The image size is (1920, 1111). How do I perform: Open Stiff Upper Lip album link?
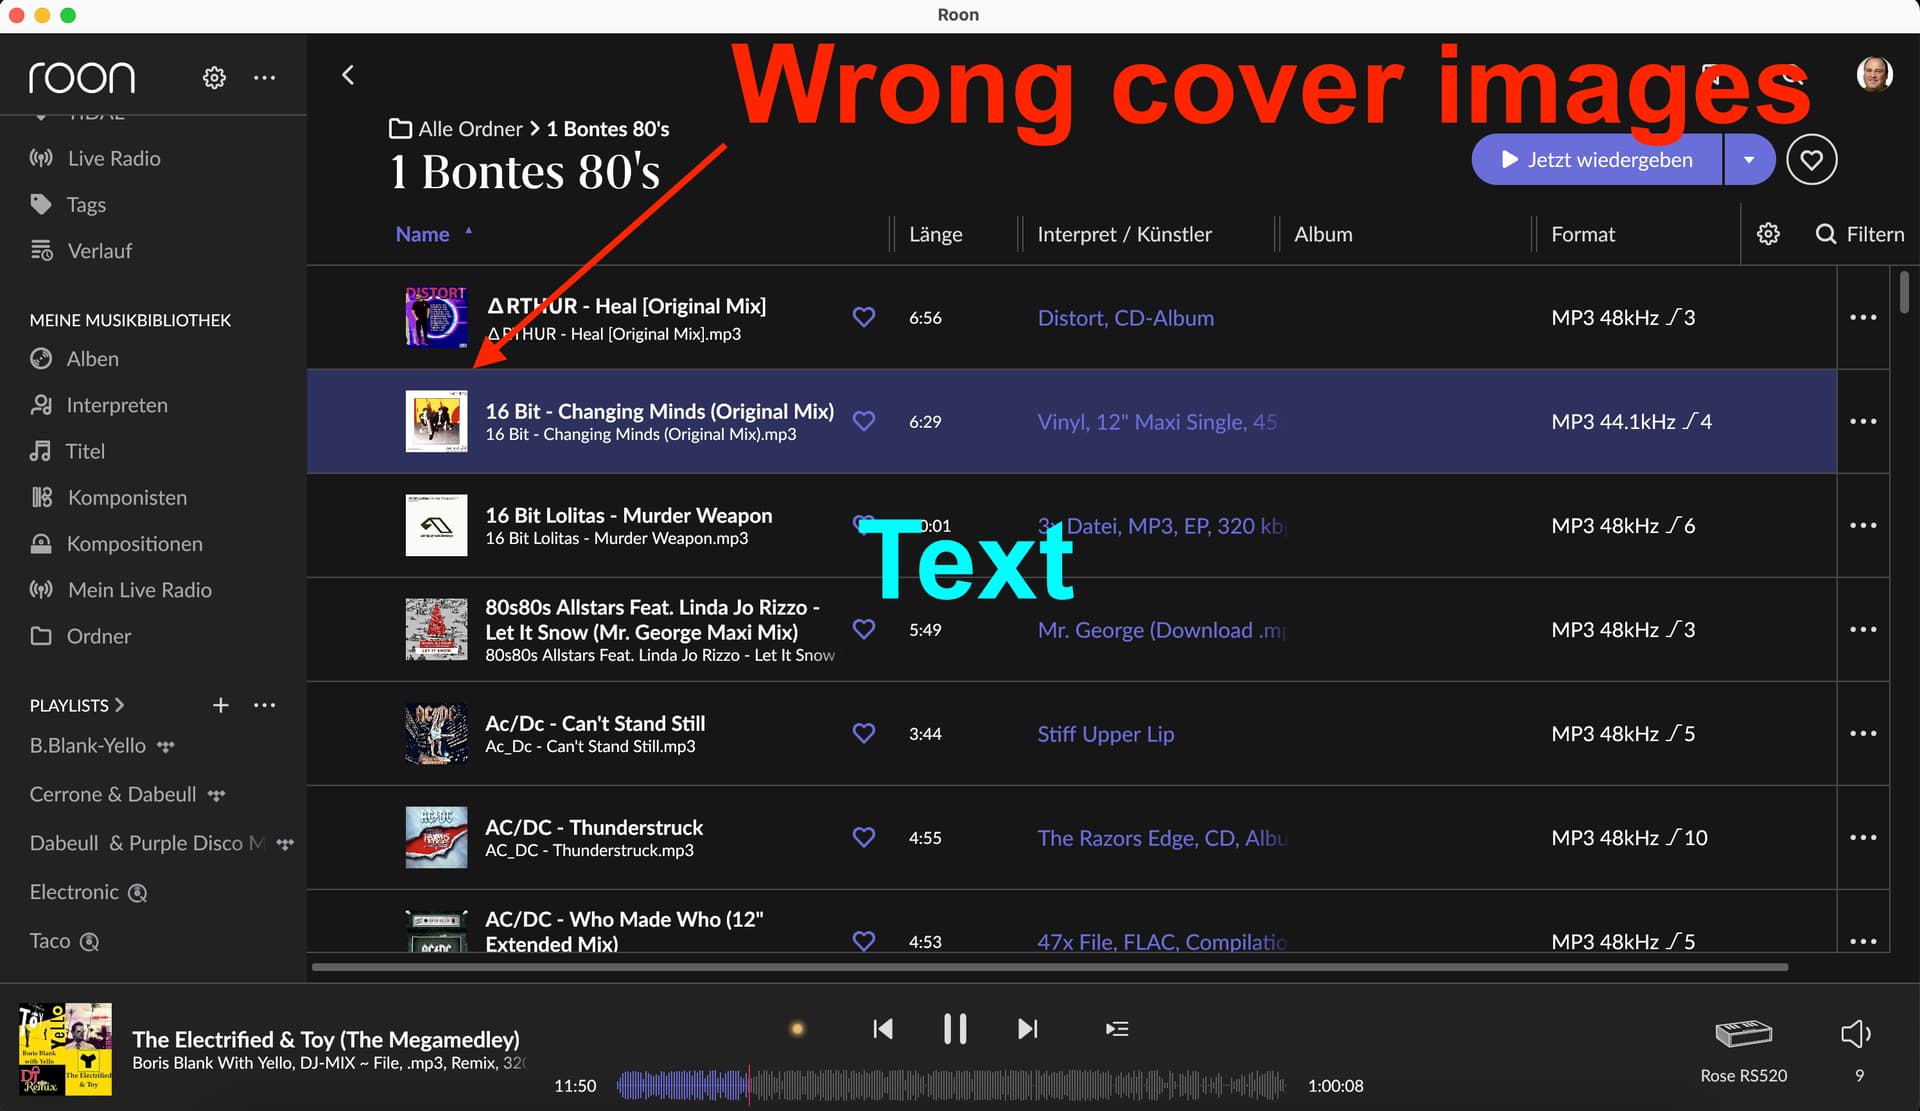click(1106, 733)
